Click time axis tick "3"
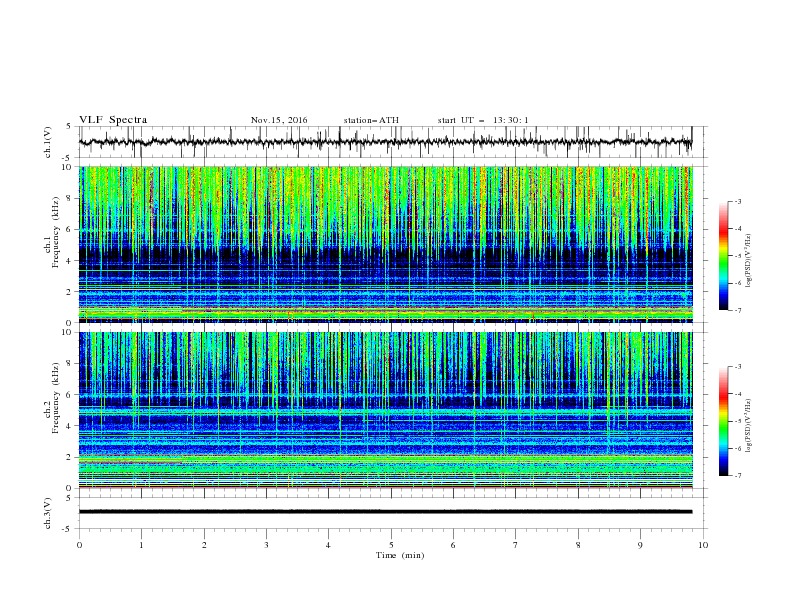792x612 pixels. (266, 545)
